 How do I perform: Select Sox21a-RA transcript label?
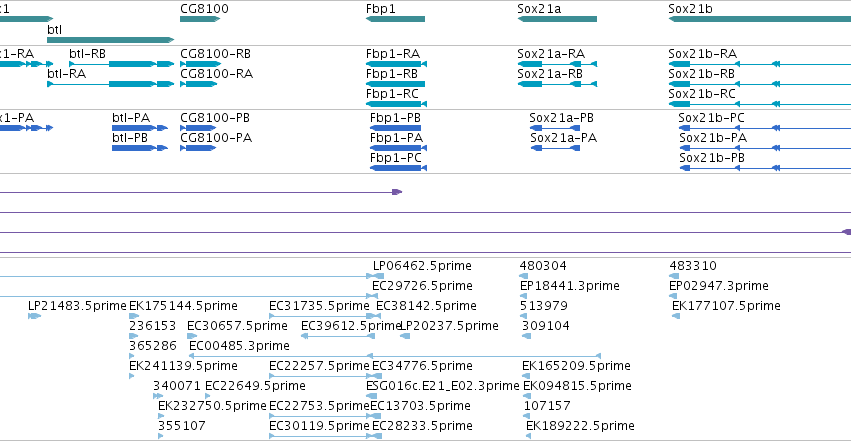point(551,54)
